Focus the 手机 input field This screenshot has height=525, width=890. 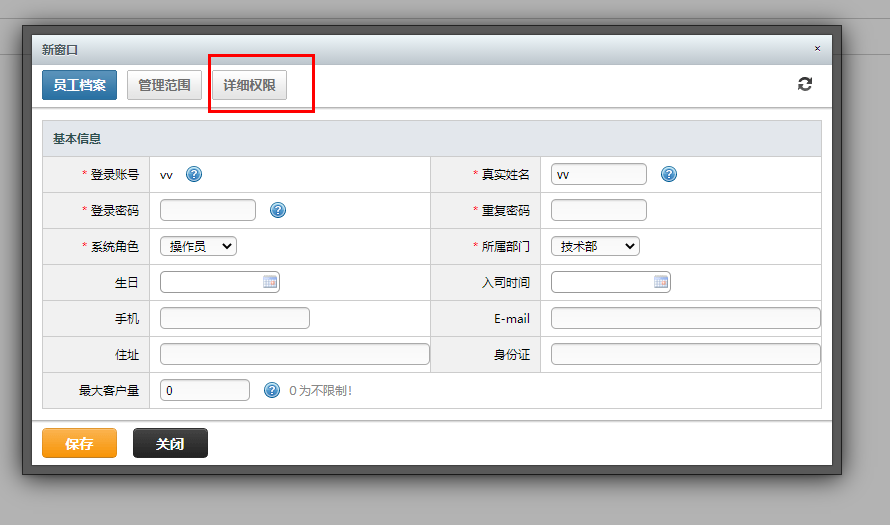tap(235, 318)
